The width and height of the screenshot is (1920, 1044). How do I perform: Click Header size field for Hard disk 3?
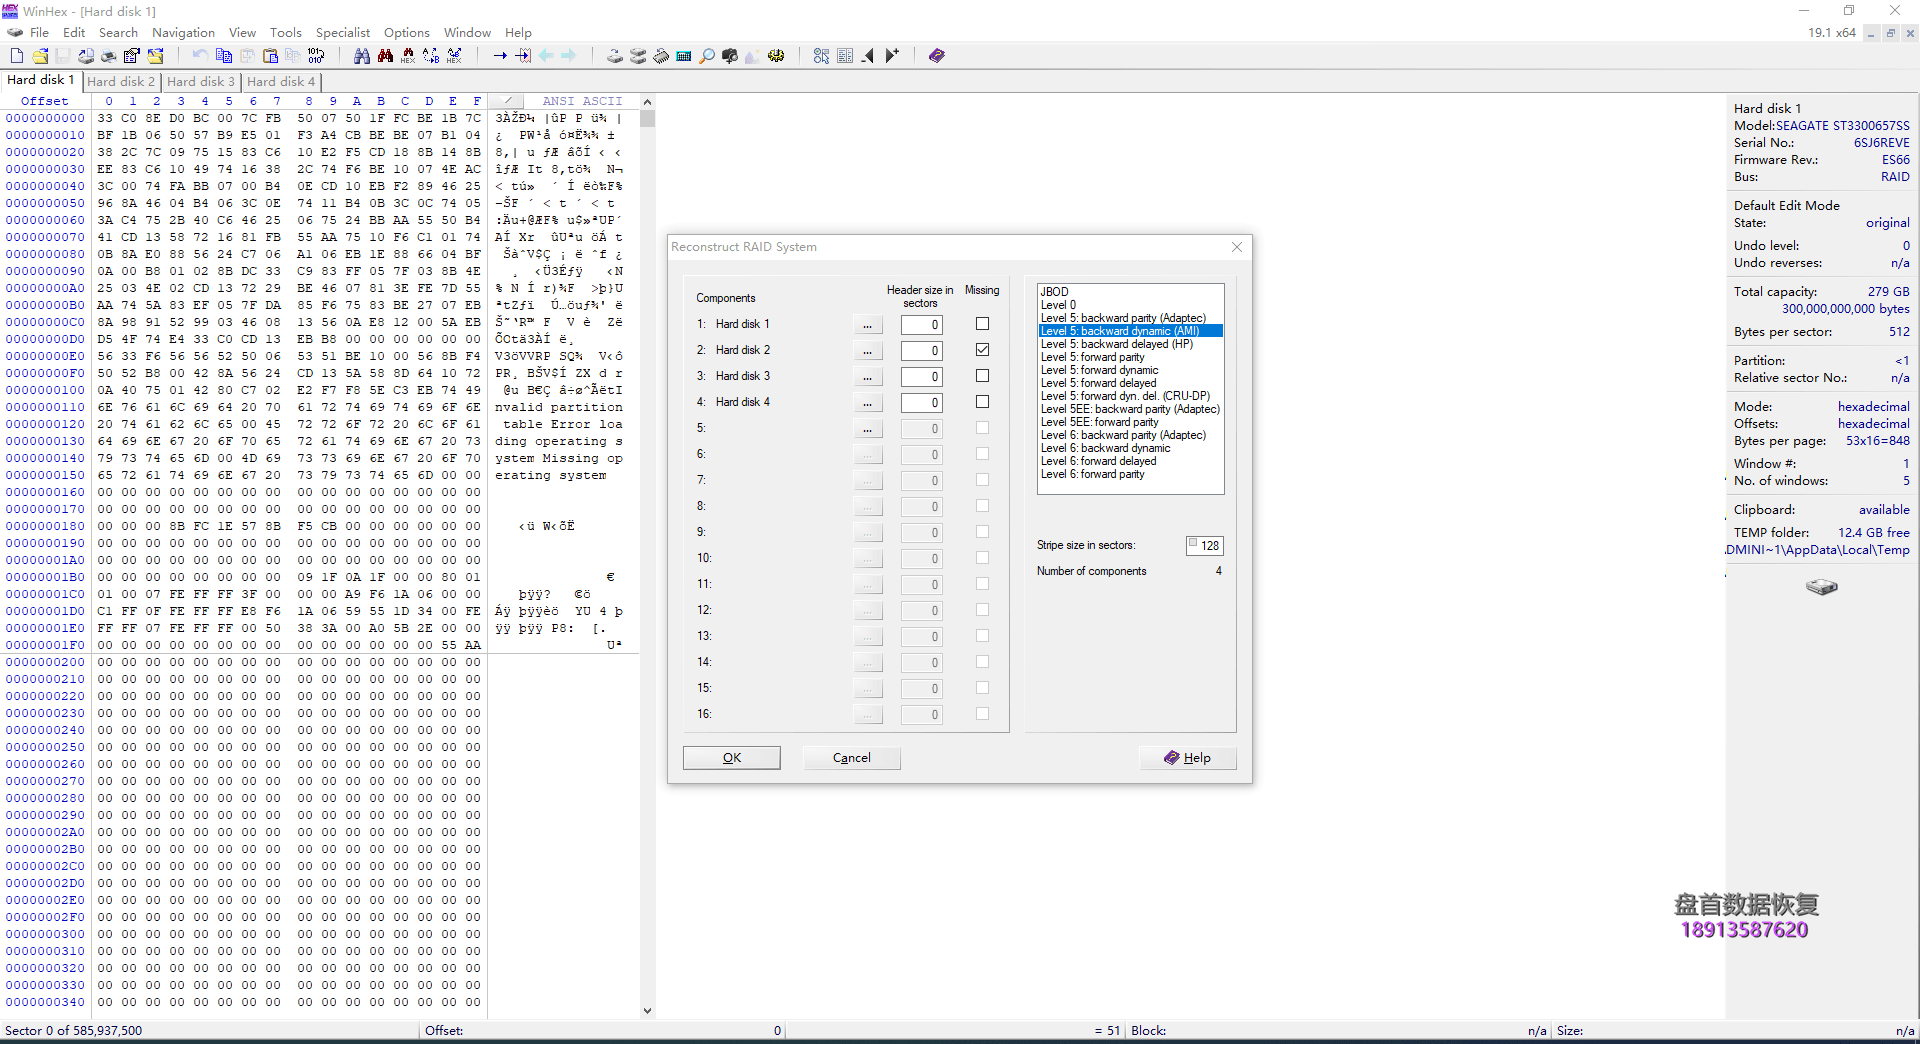point(921,377)
